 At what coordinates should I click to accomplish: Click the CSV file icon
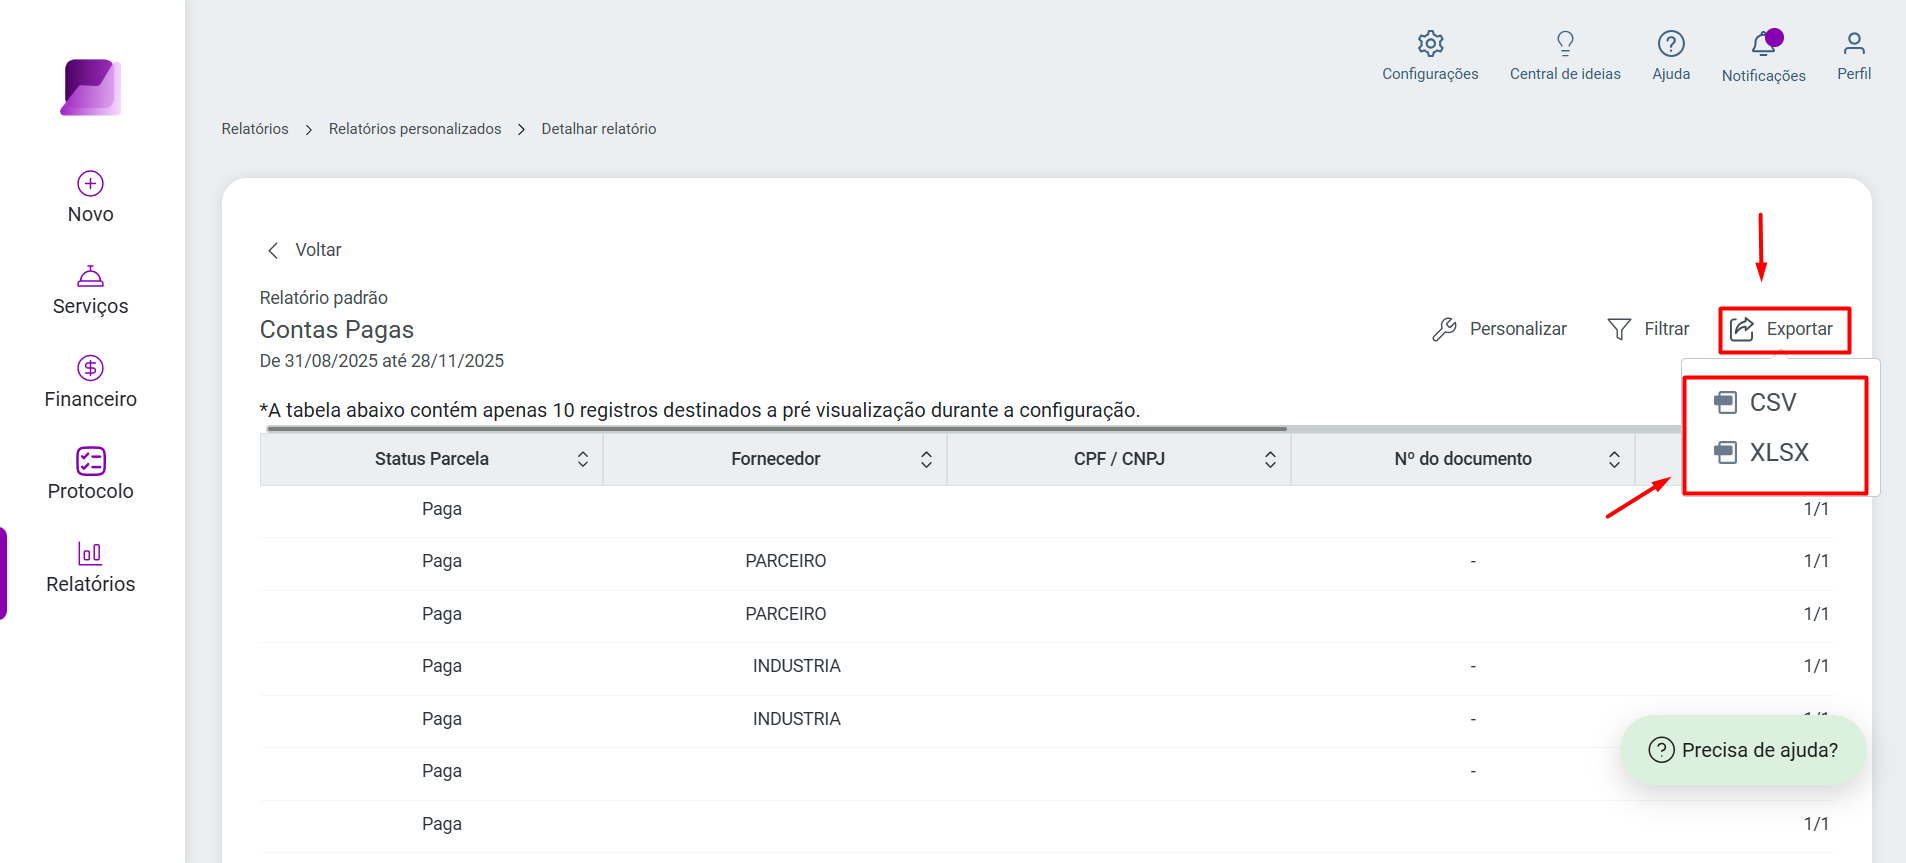tap(1726, 402)
